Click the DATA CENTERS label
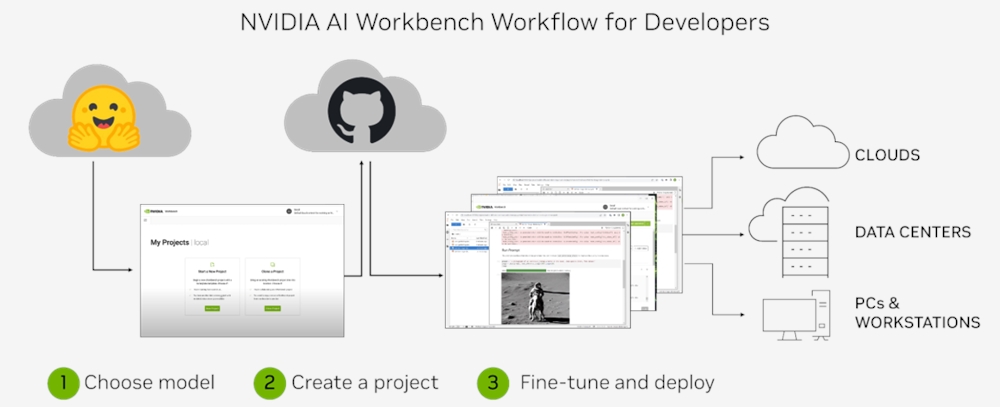 (x=913, y=232)
